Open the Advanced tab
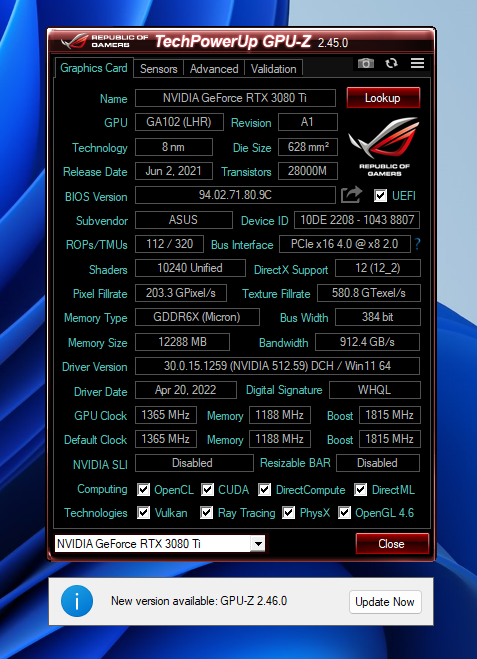Screen dimensions: 477x659 coord(214,69)
